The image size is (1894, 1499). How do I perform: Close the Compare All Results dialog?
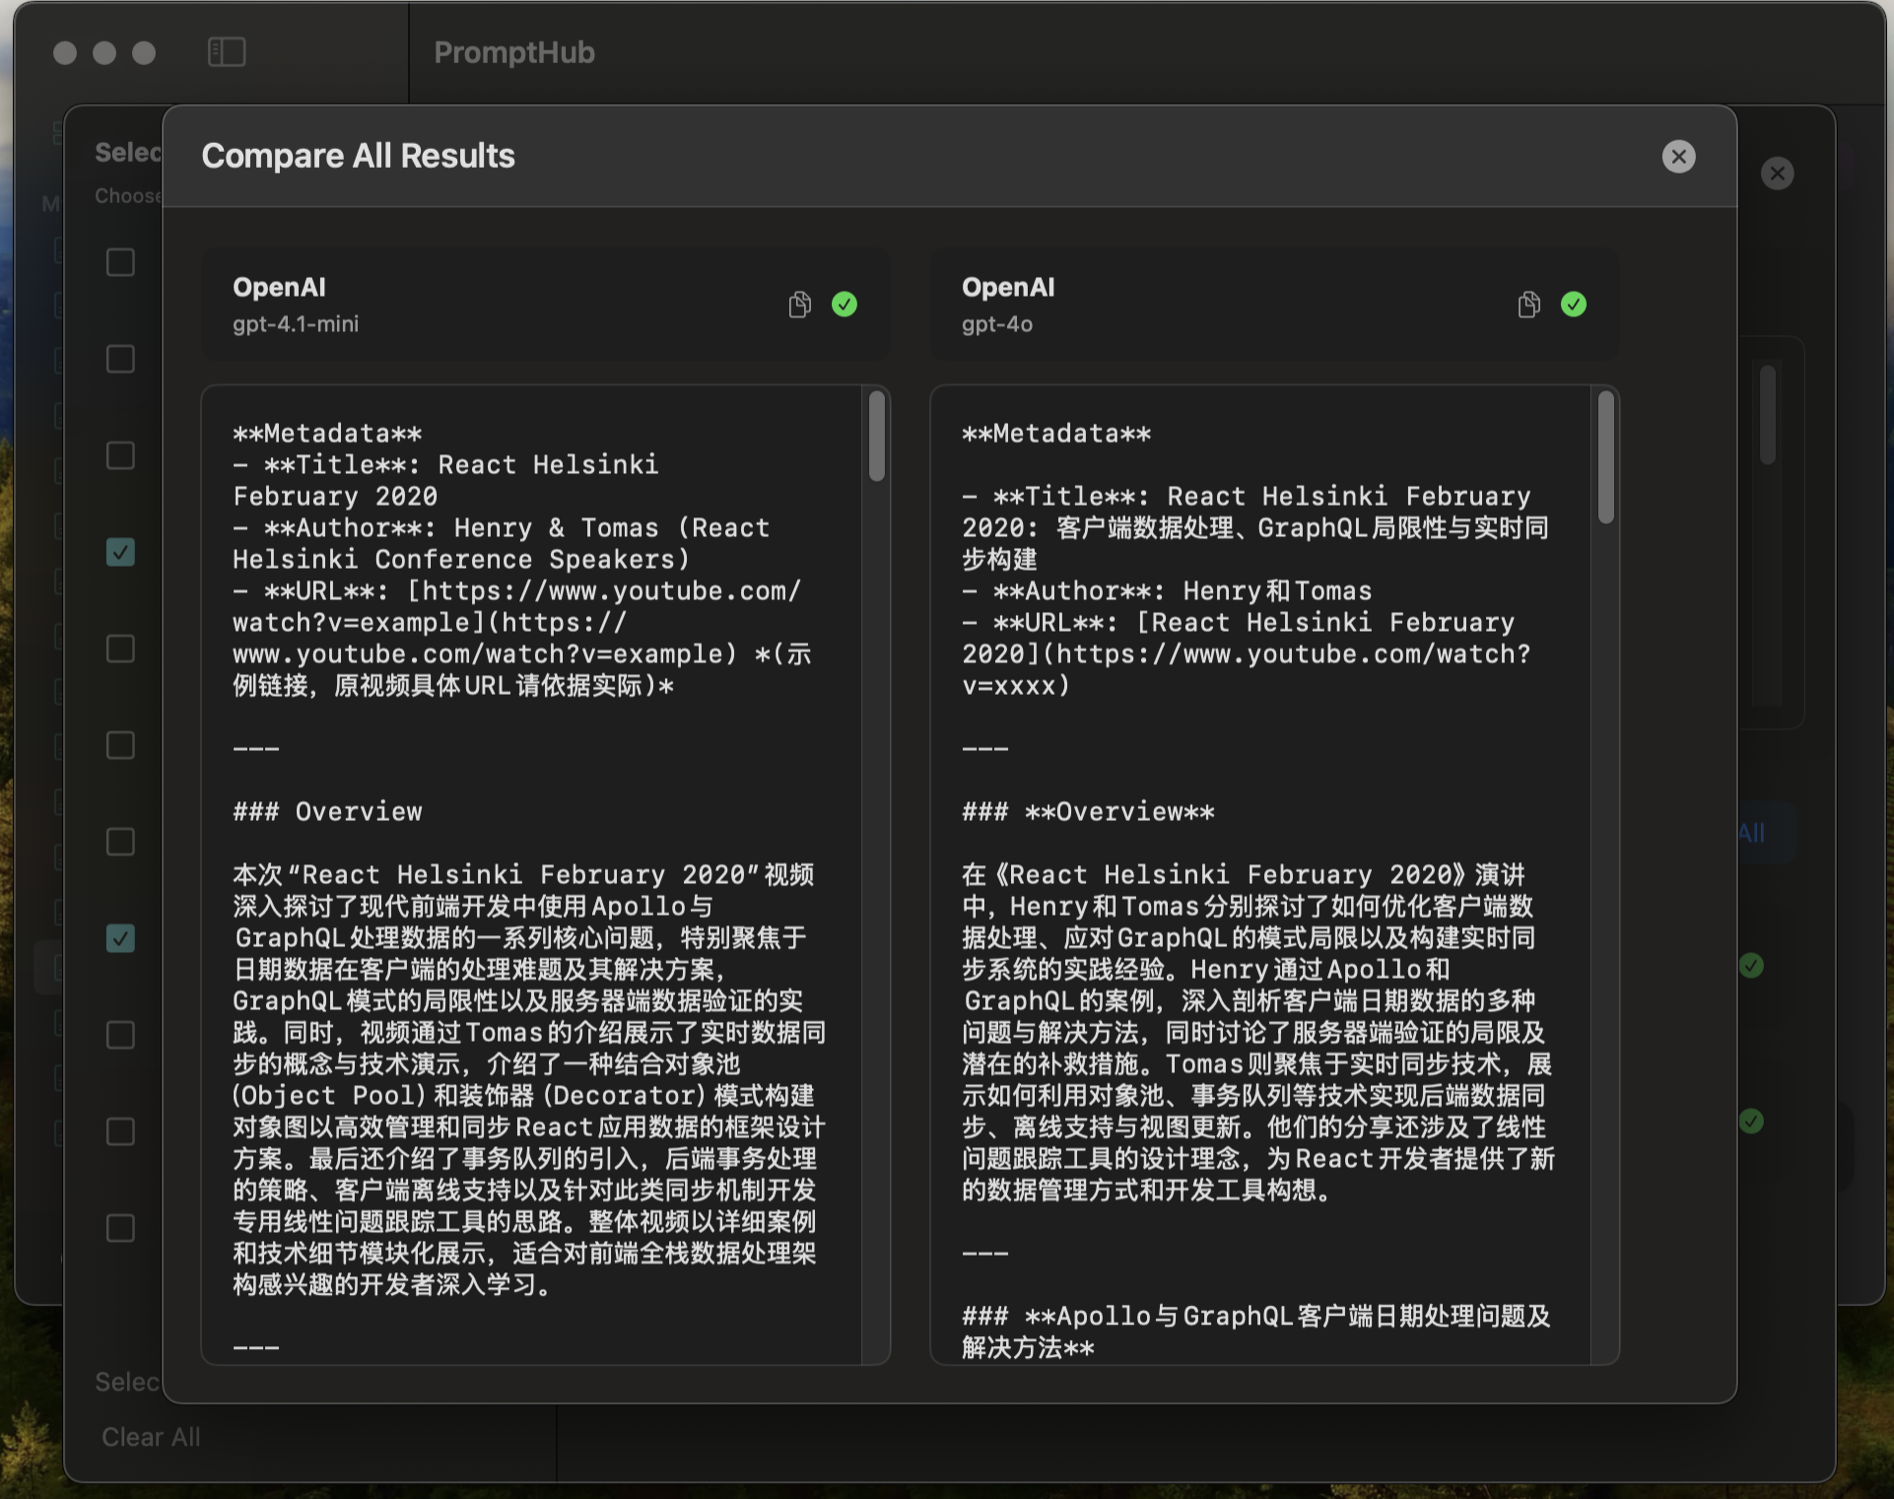pos(1678,156)
